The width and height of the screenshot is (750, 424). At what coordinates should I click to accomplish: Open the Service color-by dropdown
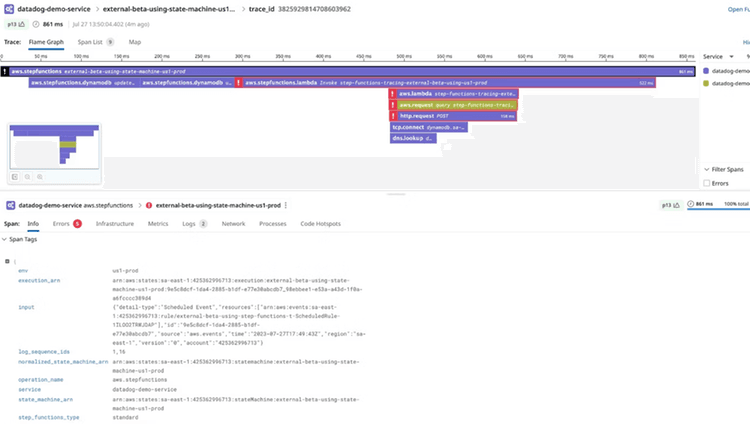[x=718, y=56]
